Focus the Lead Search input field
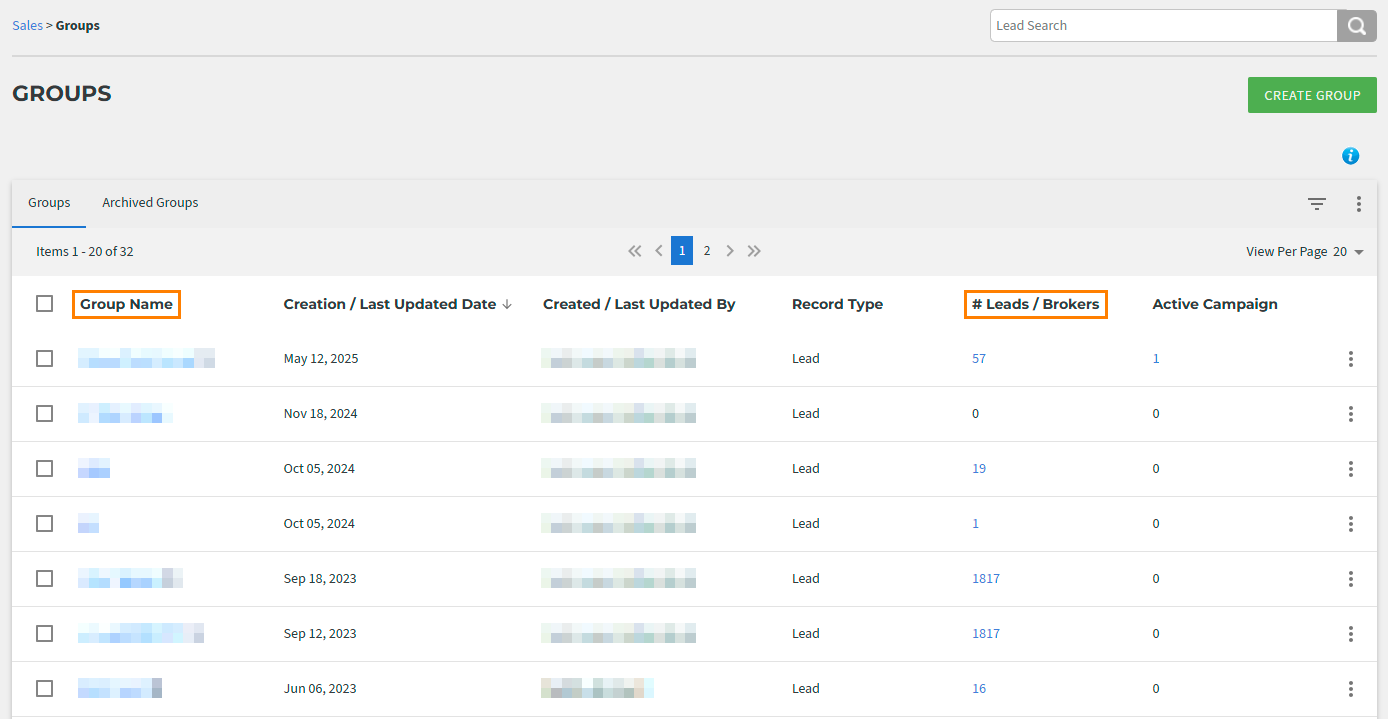 pos(1164,26)
